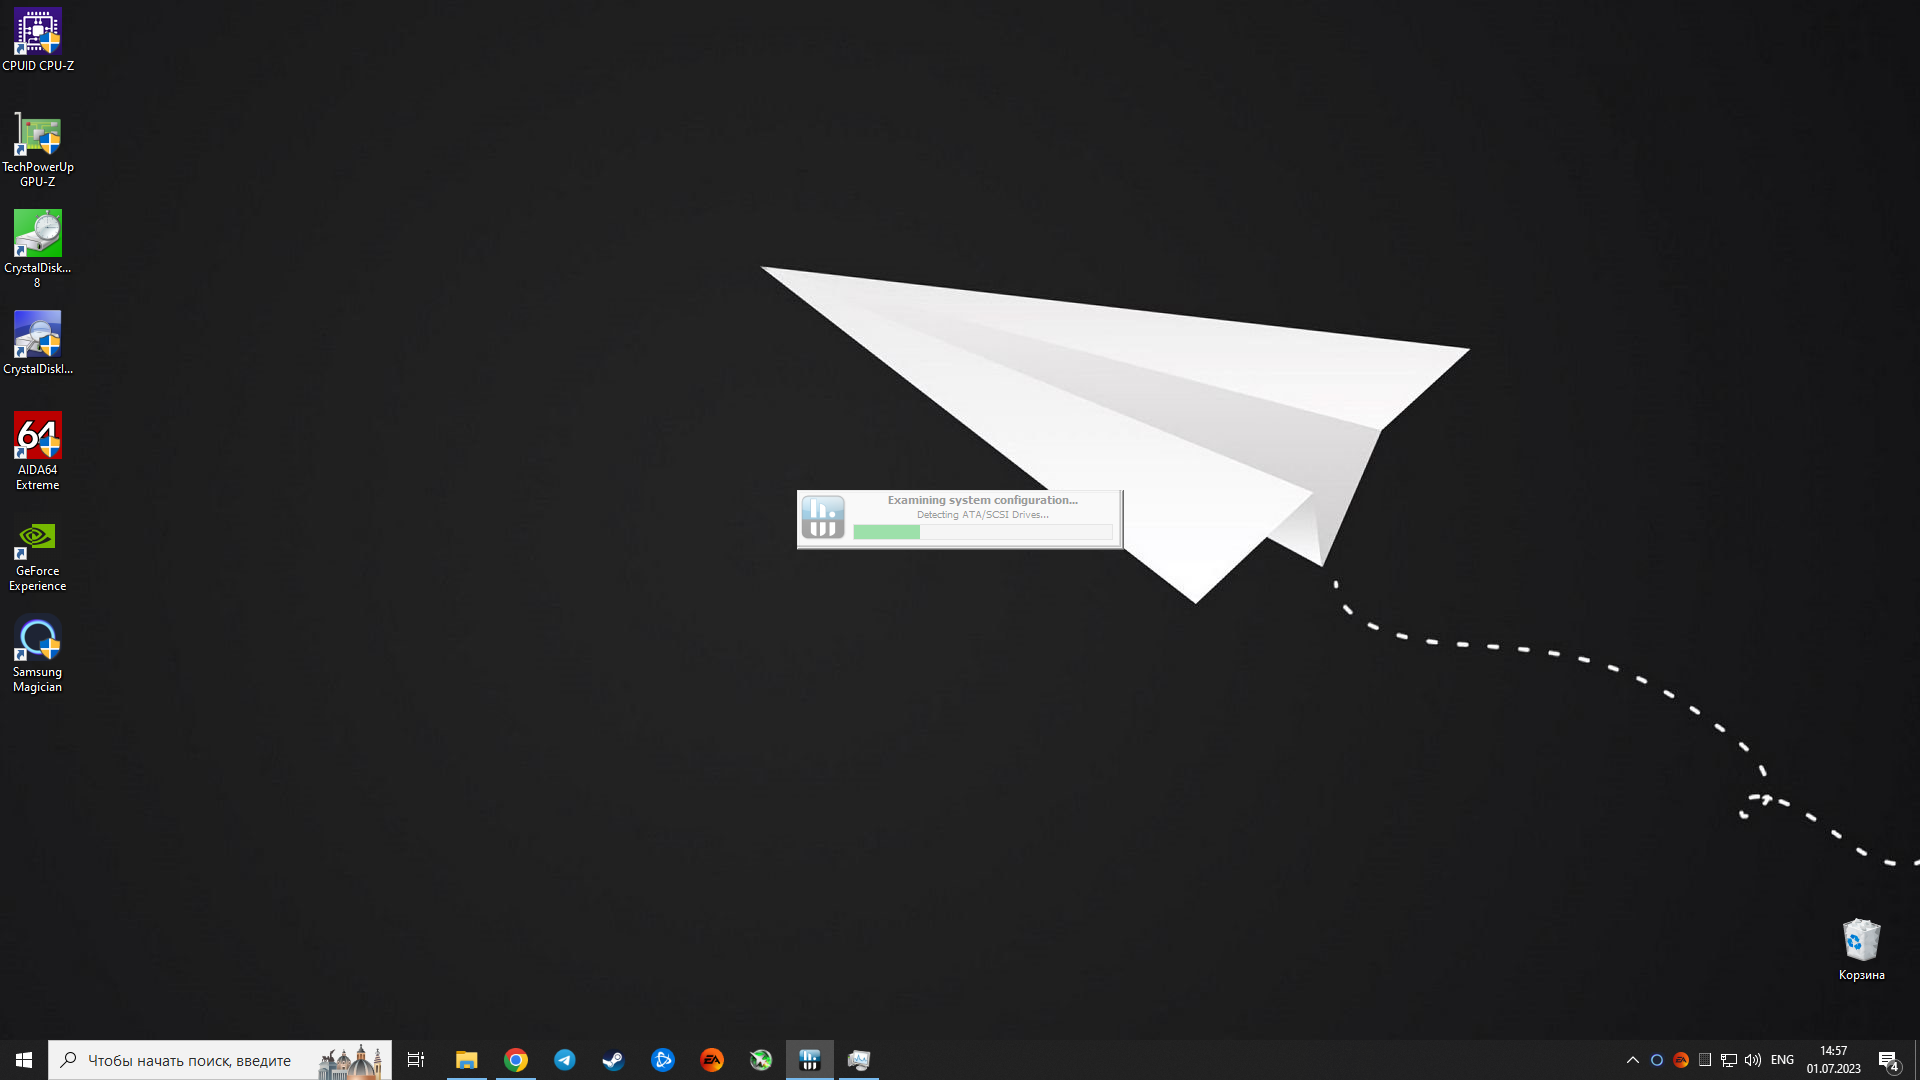Image resolution: width=1920 pixels, height=1080 pixels.
Task: Open GeForce Experience shortcut
Action: click(x=38, y=540)
